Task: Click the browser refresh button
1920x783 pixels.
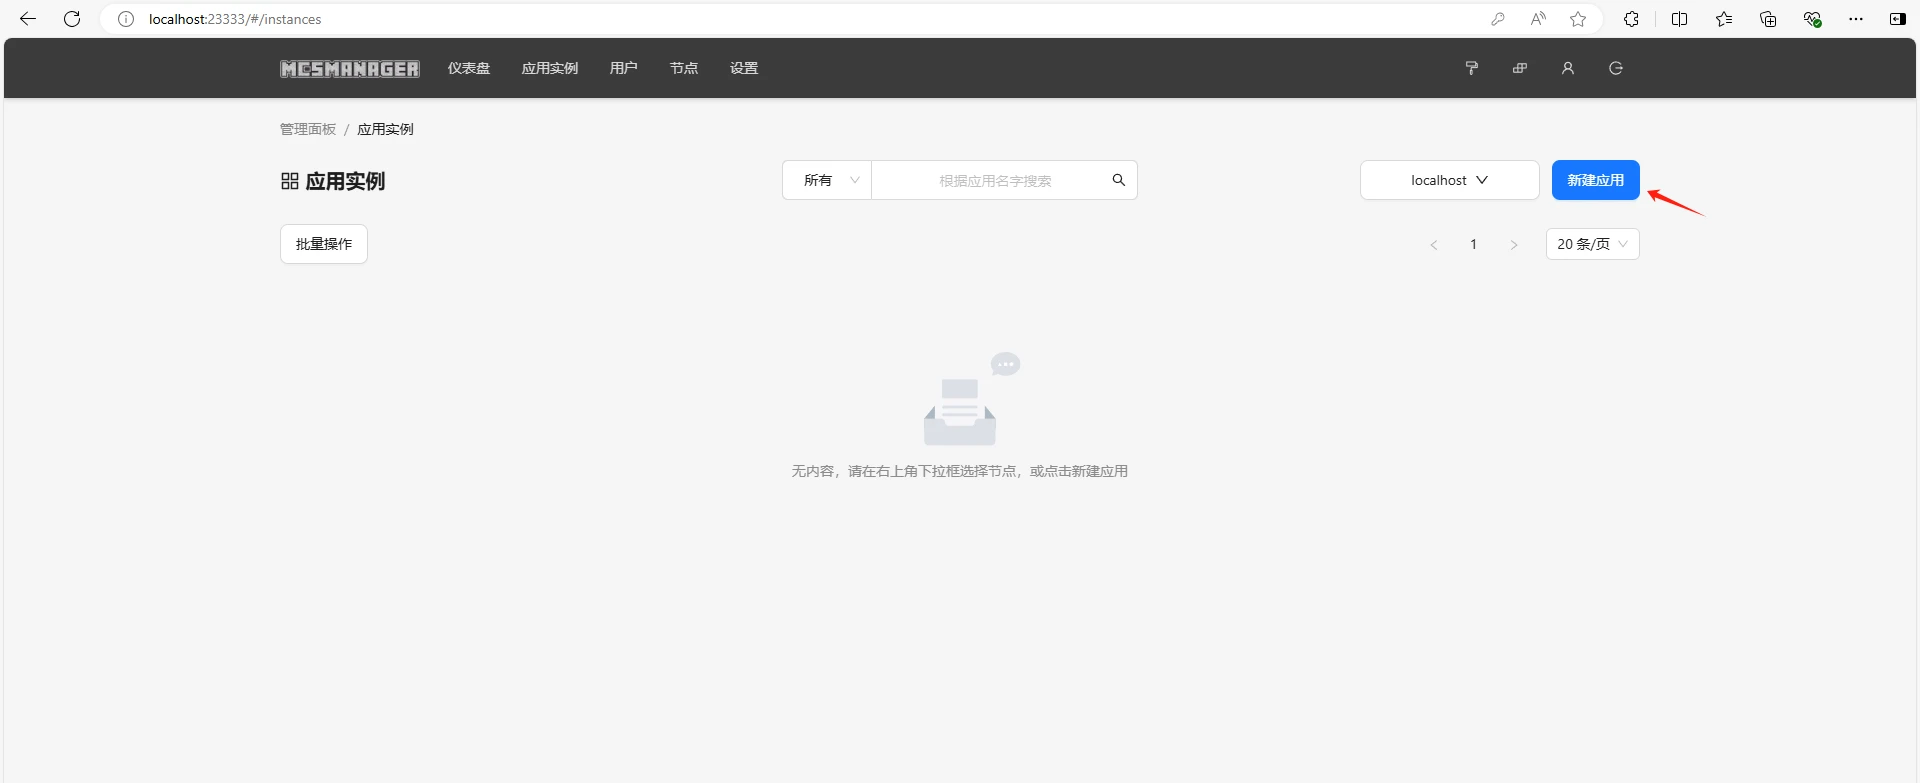Action: 72,19
